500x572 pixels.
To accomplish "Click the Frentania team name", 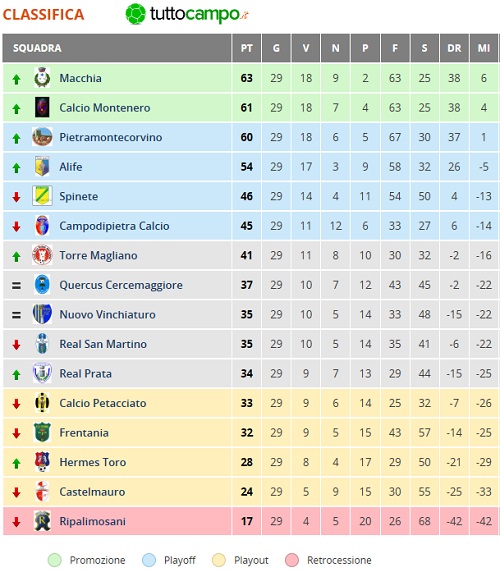I will tap(84, 433).
